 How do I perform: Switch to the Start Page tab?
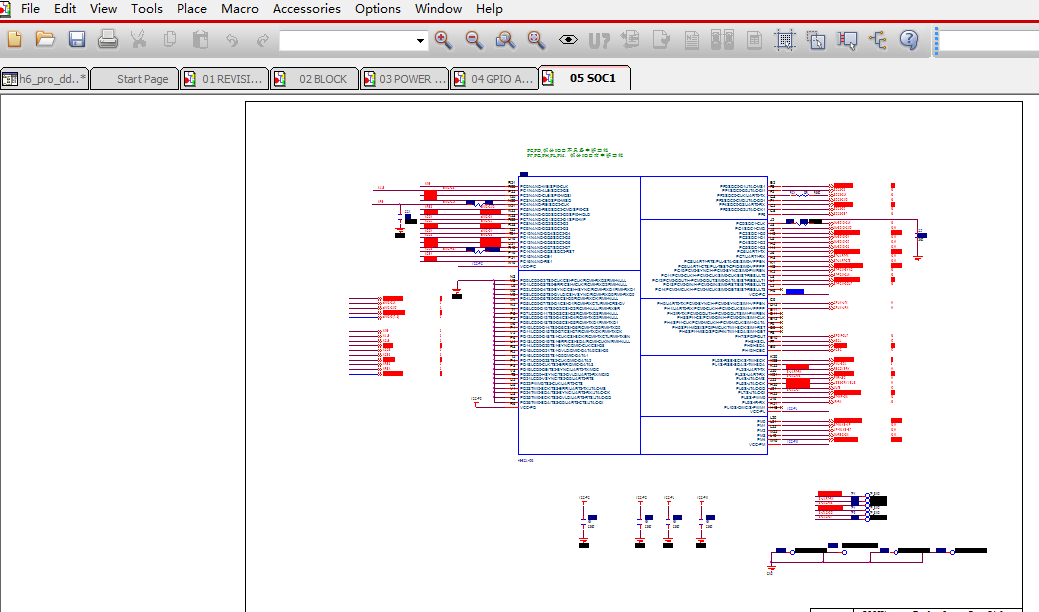(x=135, y=79)
